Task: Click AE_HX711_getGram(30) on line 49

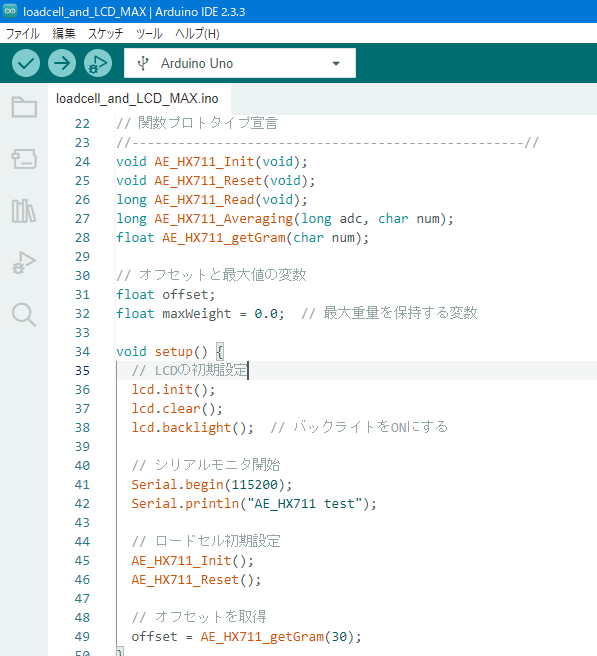Action: (x=277, y=637)
